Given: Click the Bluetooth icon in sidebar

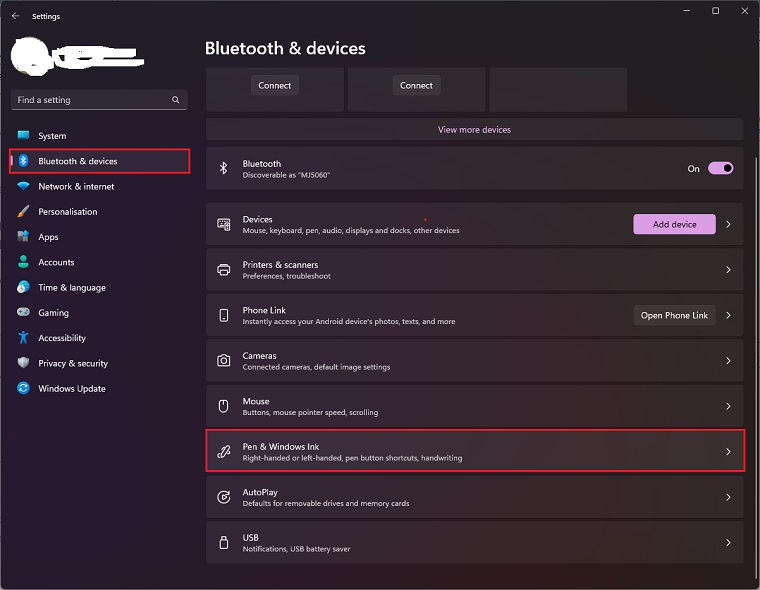Looking at the screenshot, I should (23, 161).
